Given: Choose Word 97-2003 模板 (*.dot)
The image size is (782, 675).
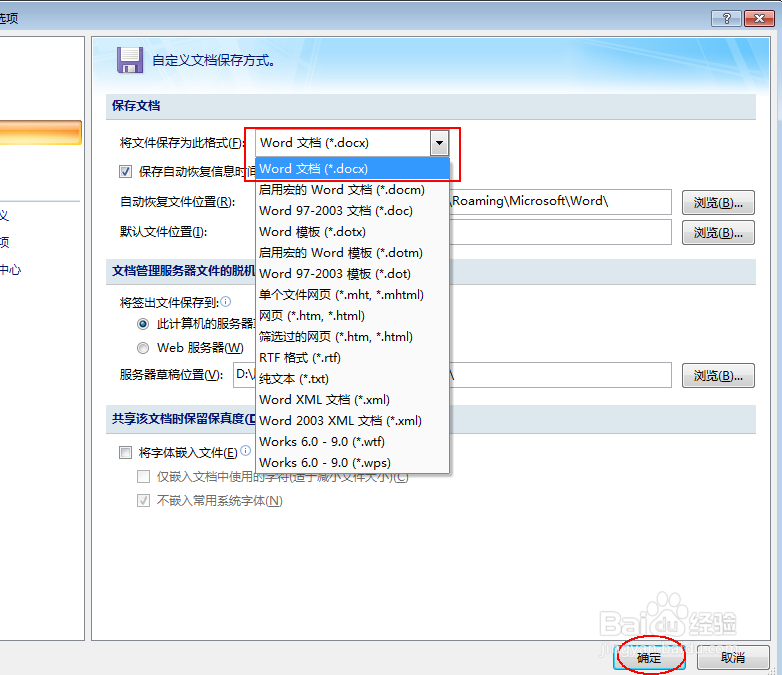Looking at the screenshot, I should (x=352, y=273).
